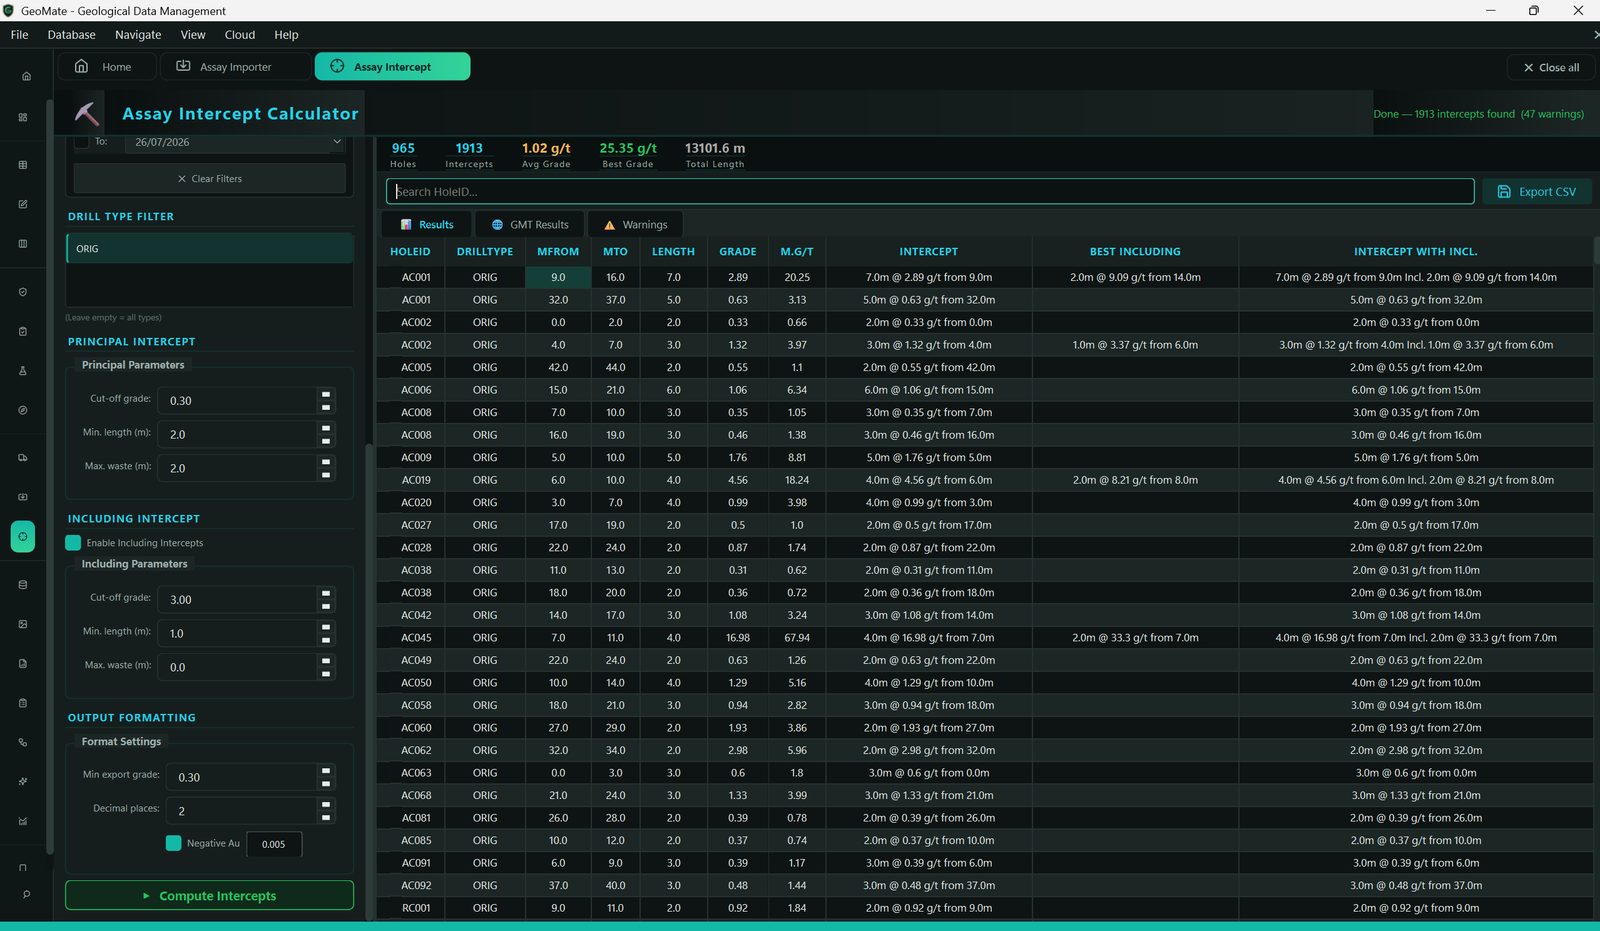This screenshot has width=1600, height=931.
Task: Toggle the Negative Au checkbox
Action: pos(174,843)
